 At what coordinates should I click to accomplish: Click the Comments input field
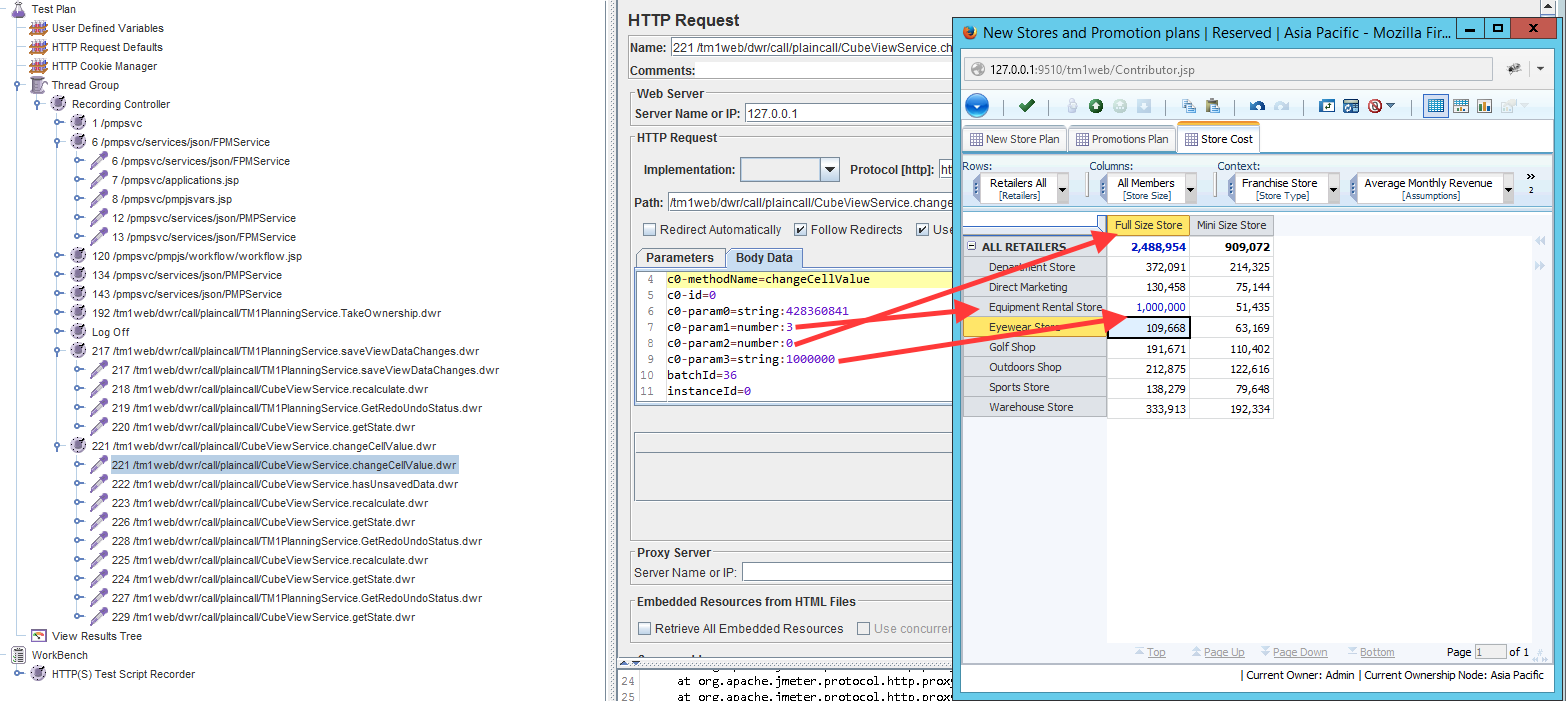point(824,71)
